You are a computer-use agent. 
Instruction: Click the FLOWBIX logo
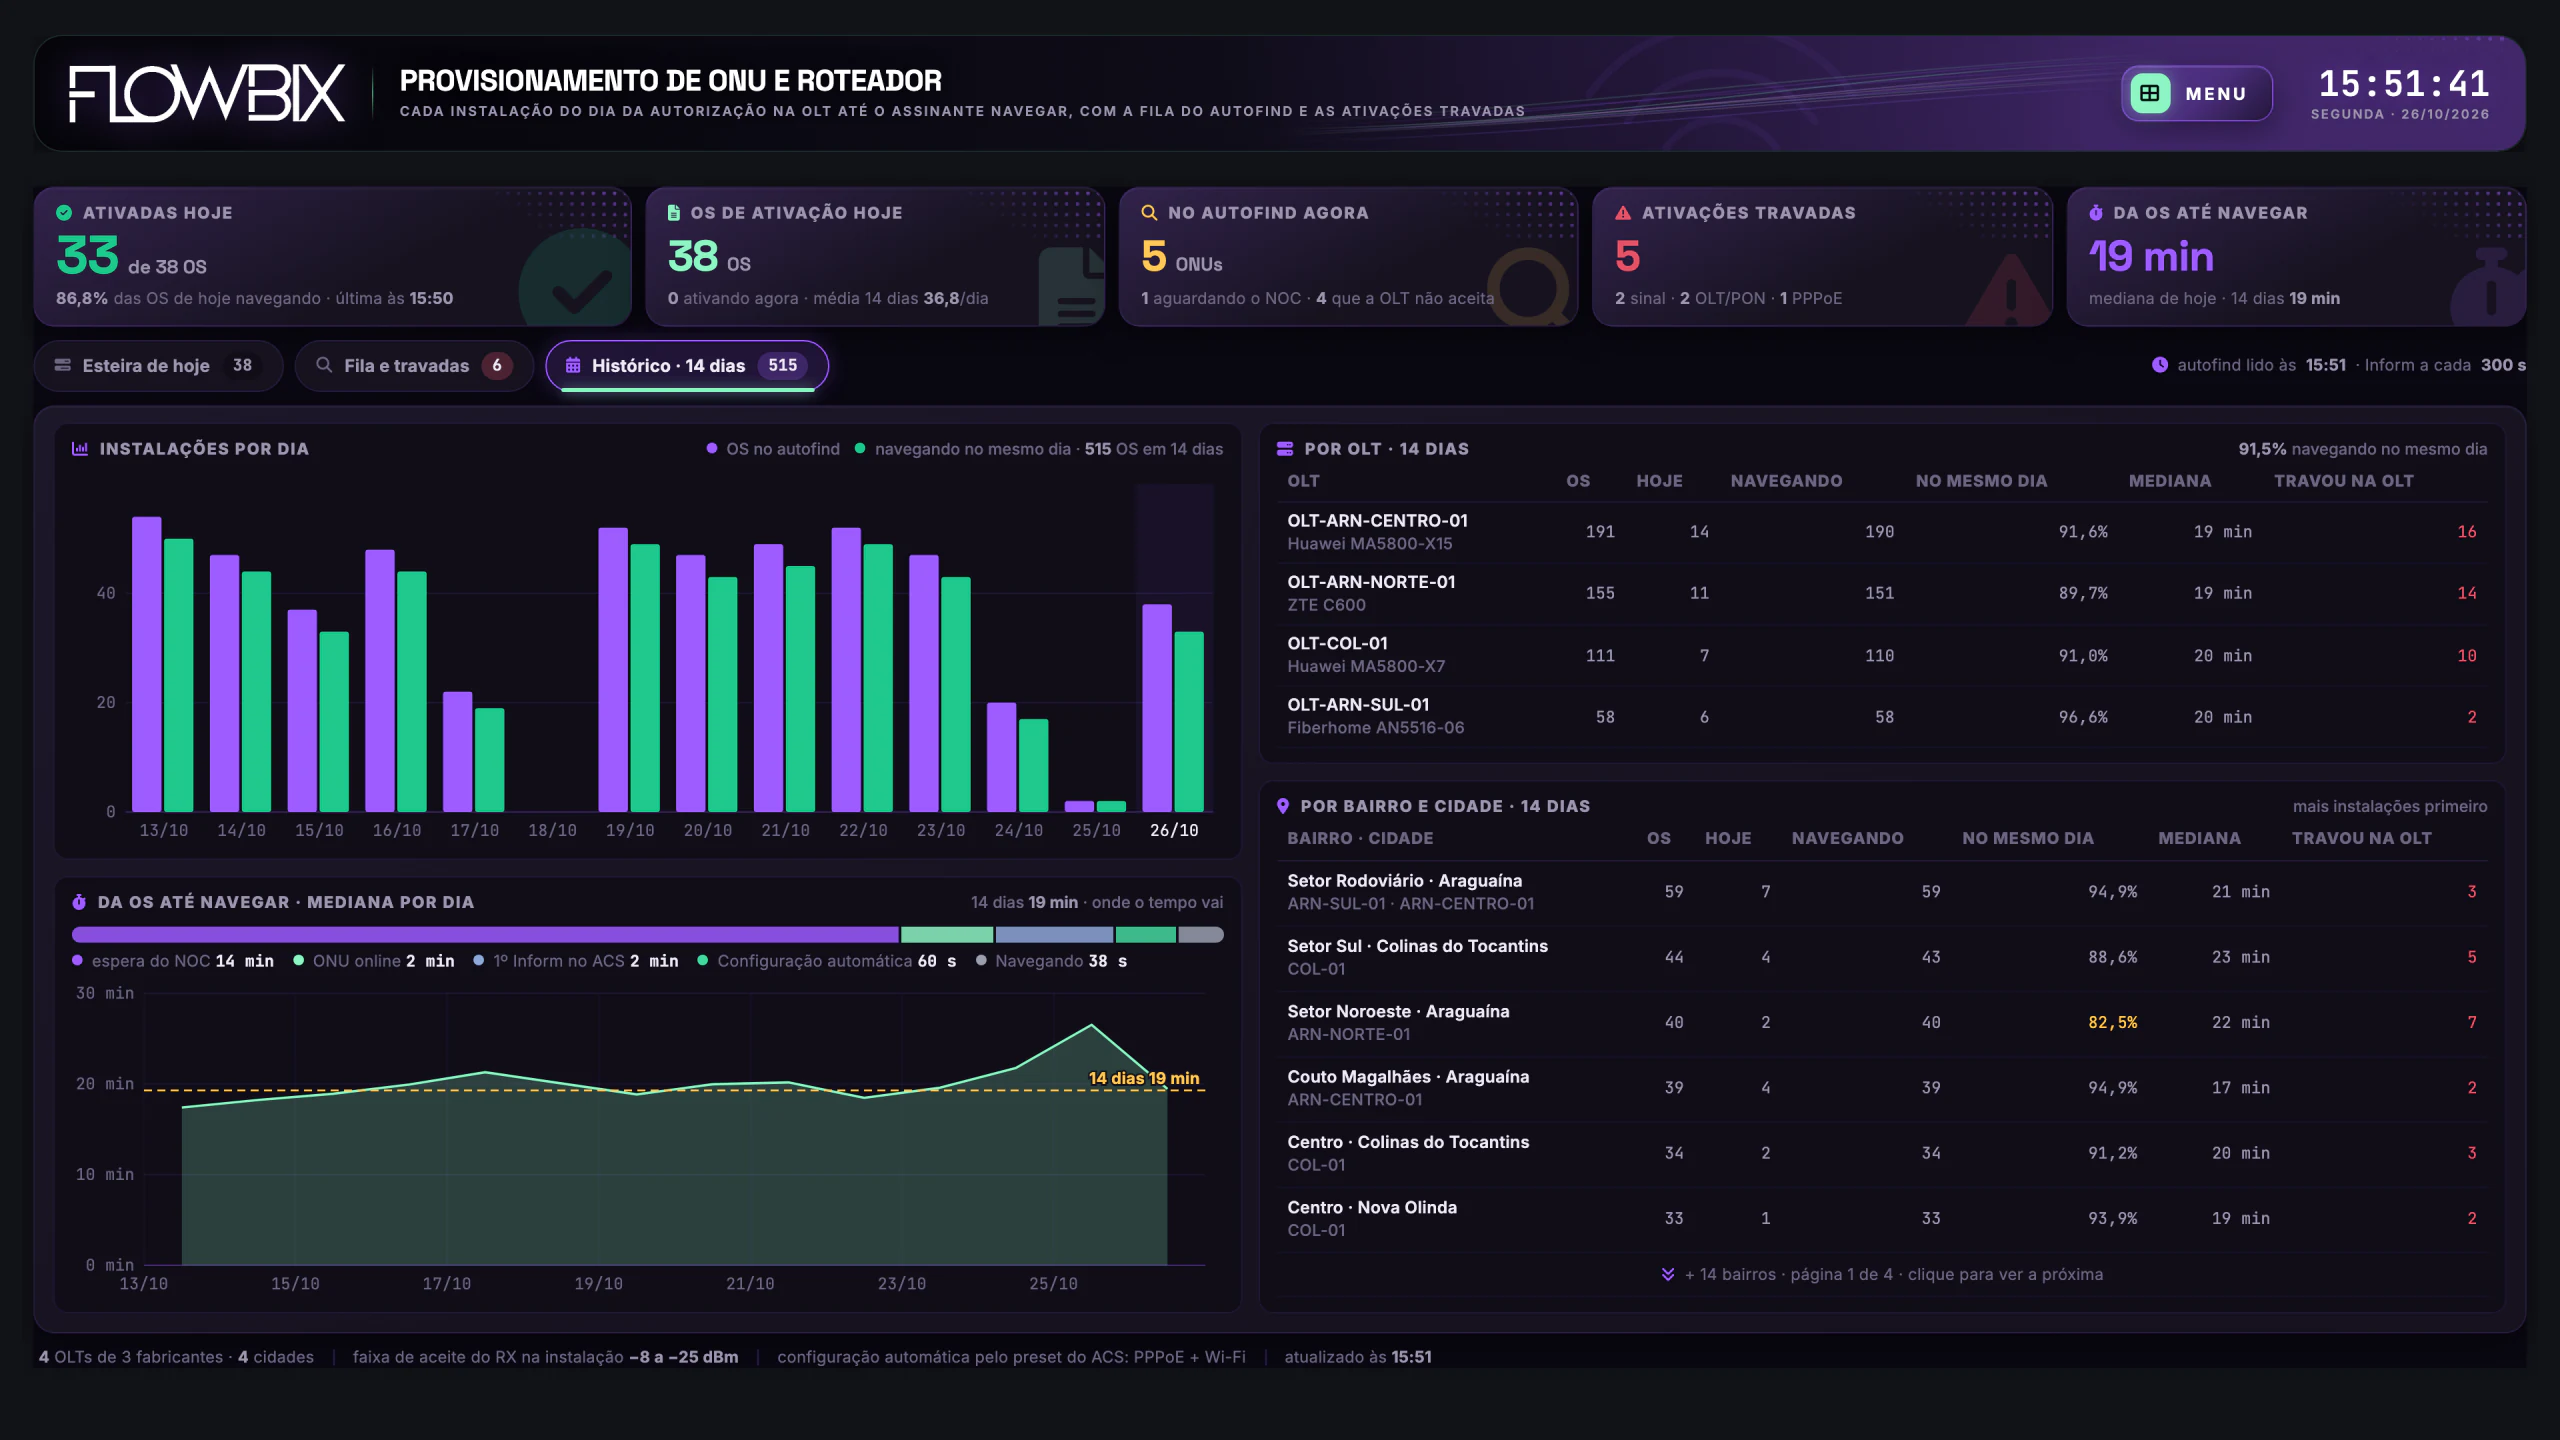(x=207, y=94)
